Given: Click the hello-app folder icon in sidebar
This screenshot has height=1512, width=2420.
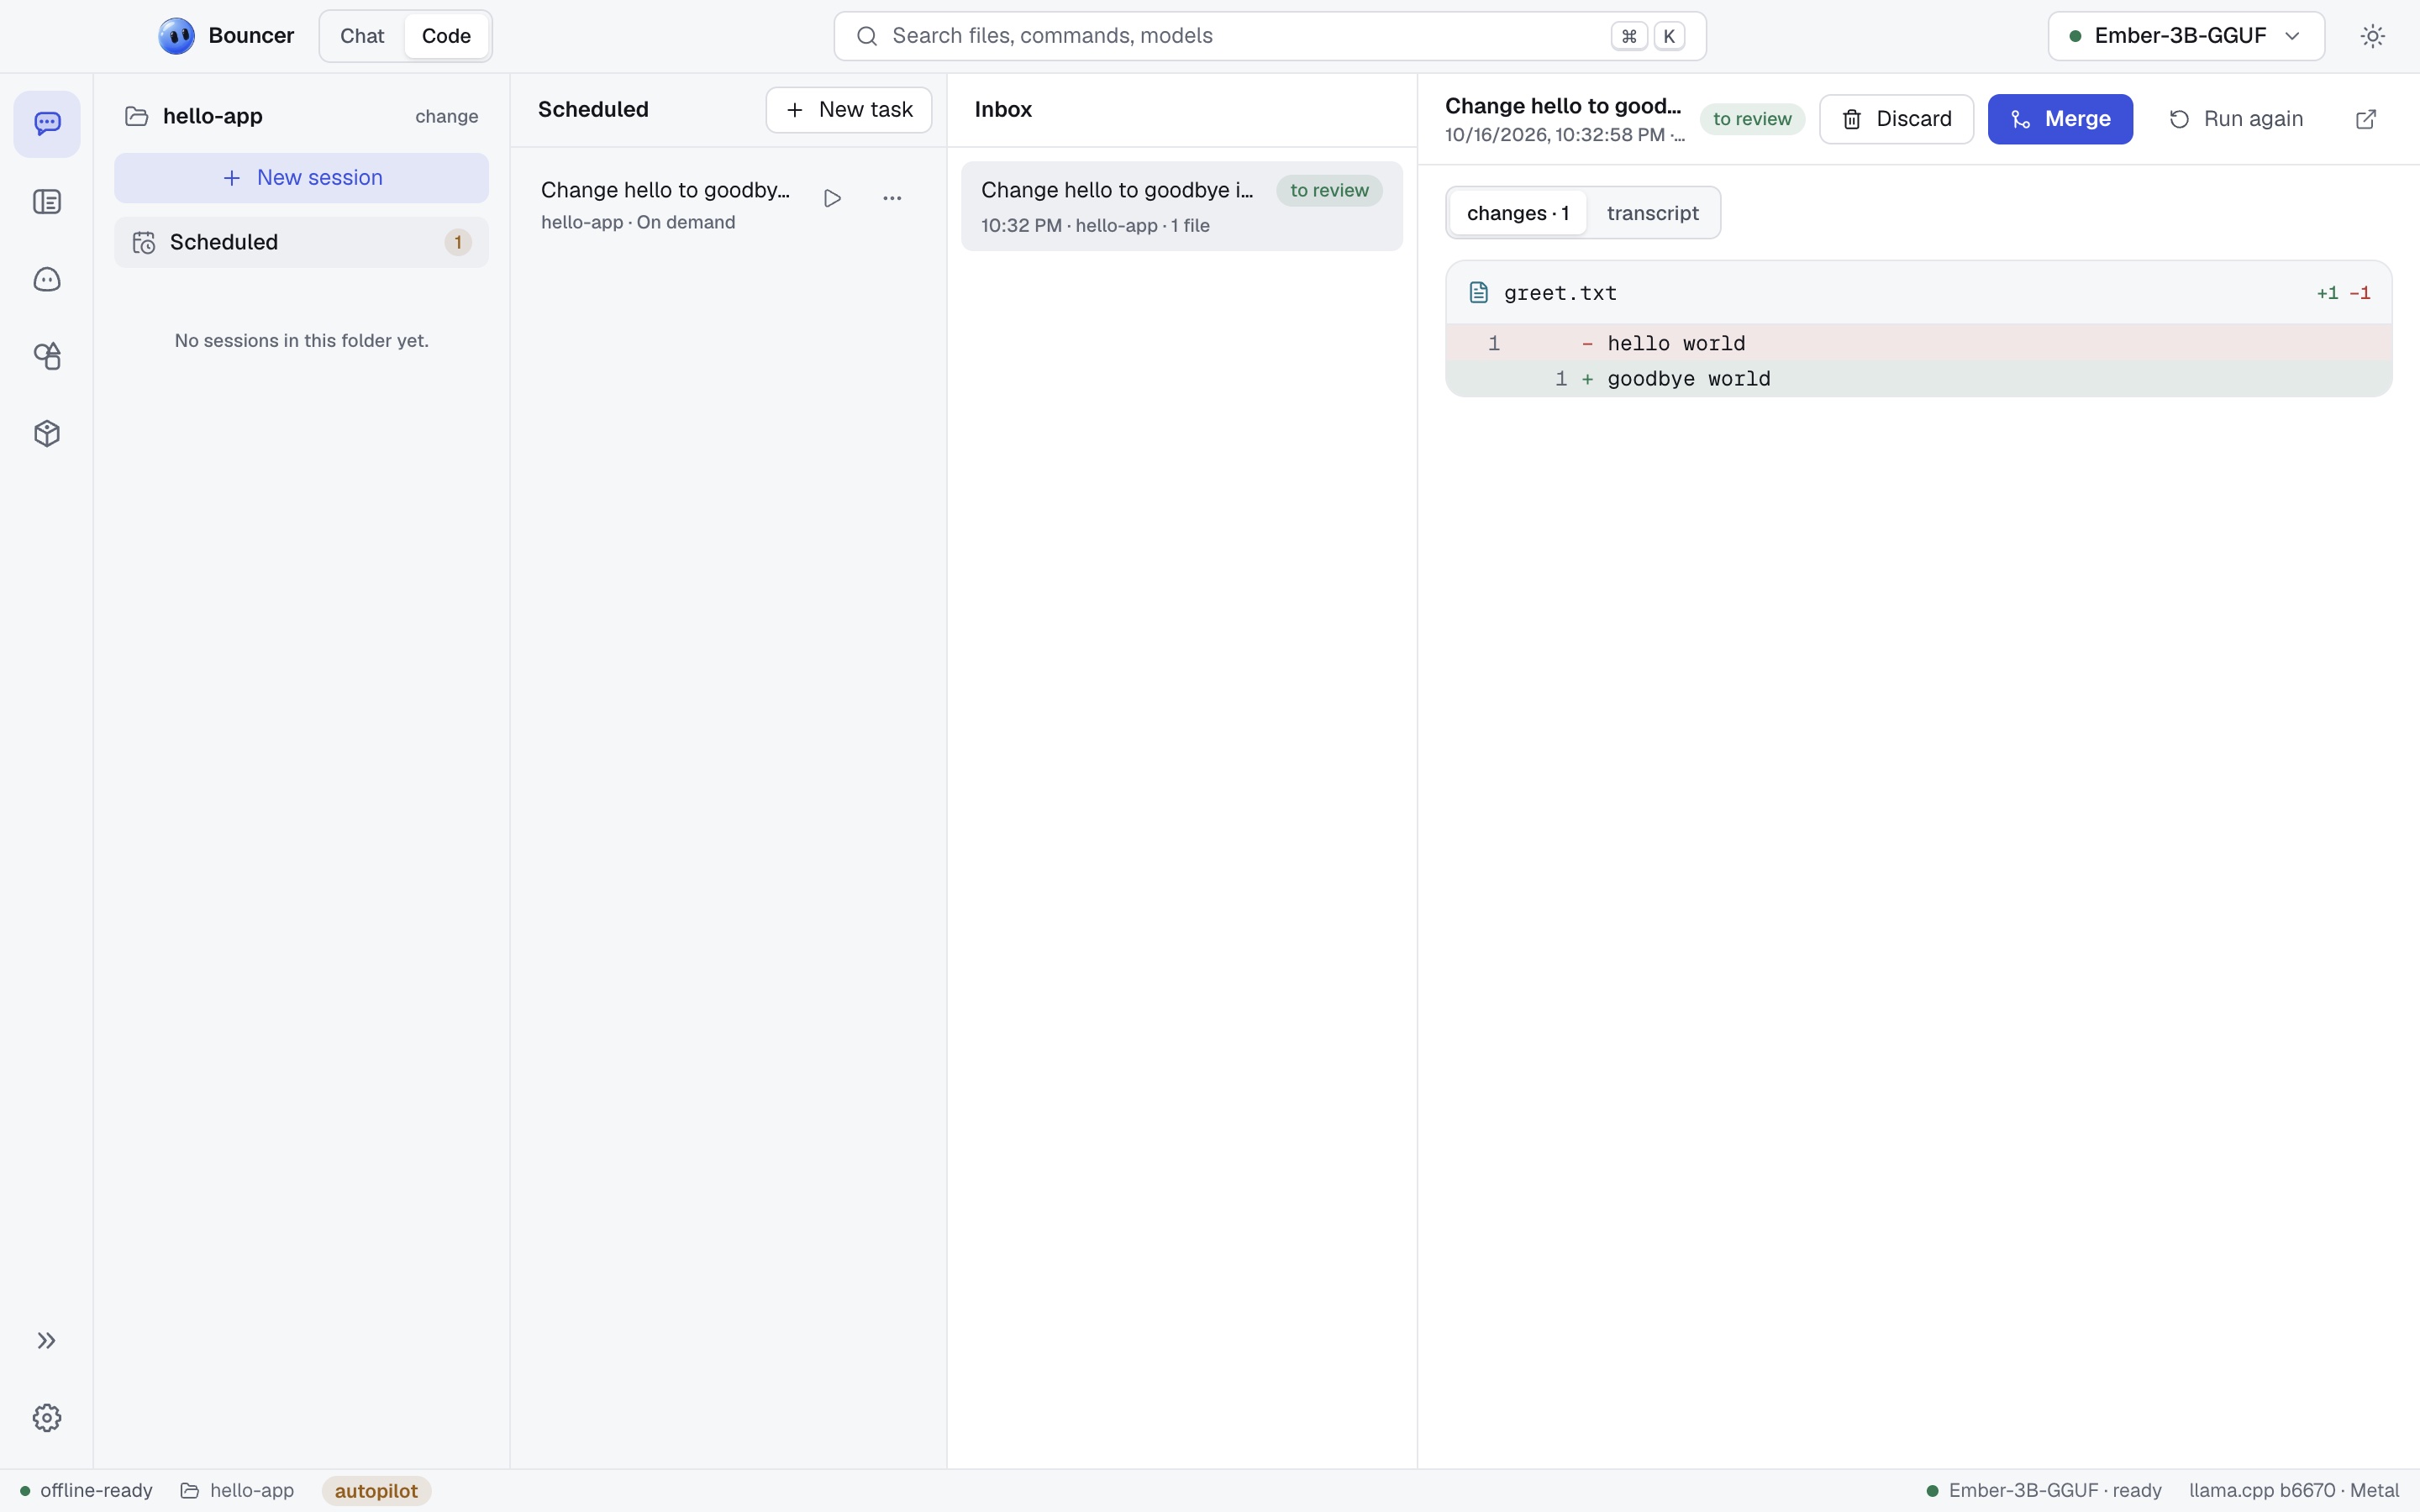Looking at the screenshot, I should click(x=137, y=116).
